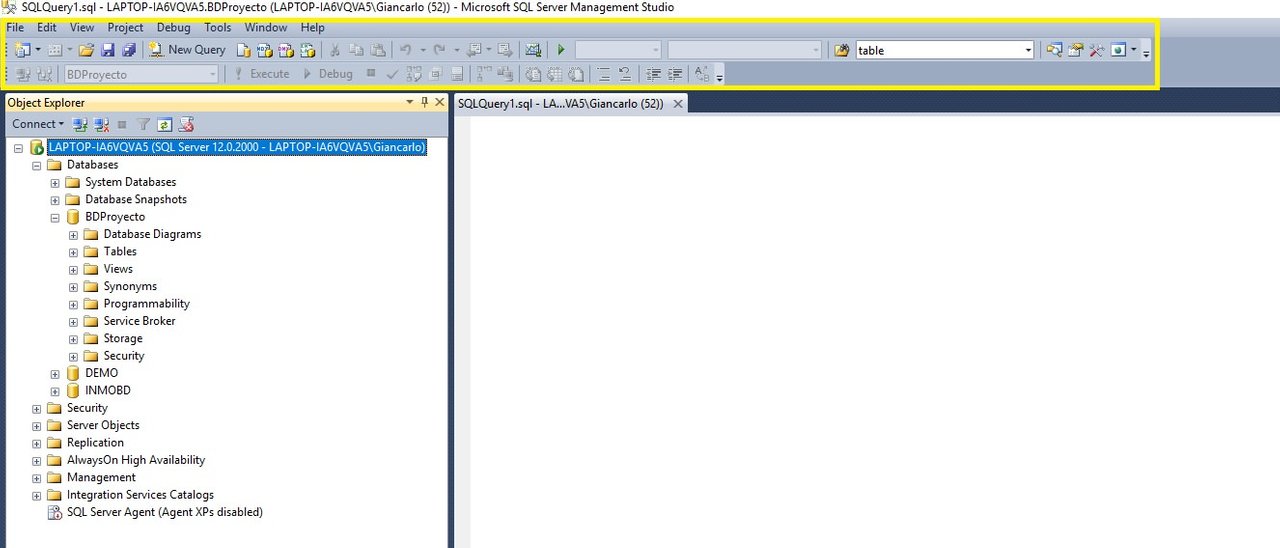1280x548 pixels.
Task: Click the Decrease Indent icon
Action: (653, 74)
